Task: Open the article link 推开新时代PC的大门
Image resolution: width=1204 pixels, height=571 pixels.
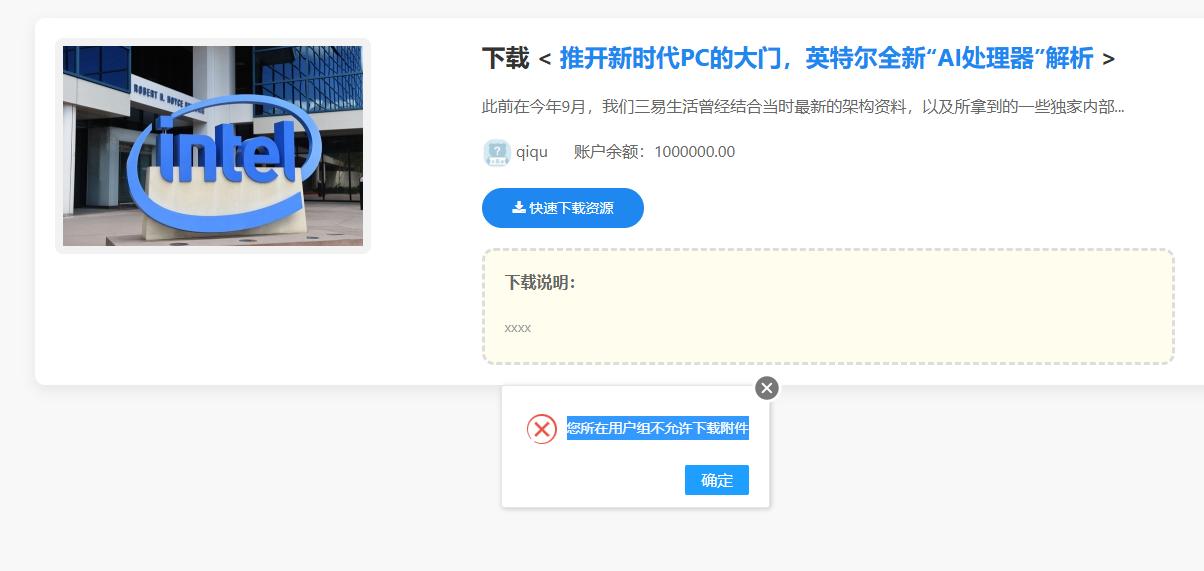Action: tap(825, 58)
